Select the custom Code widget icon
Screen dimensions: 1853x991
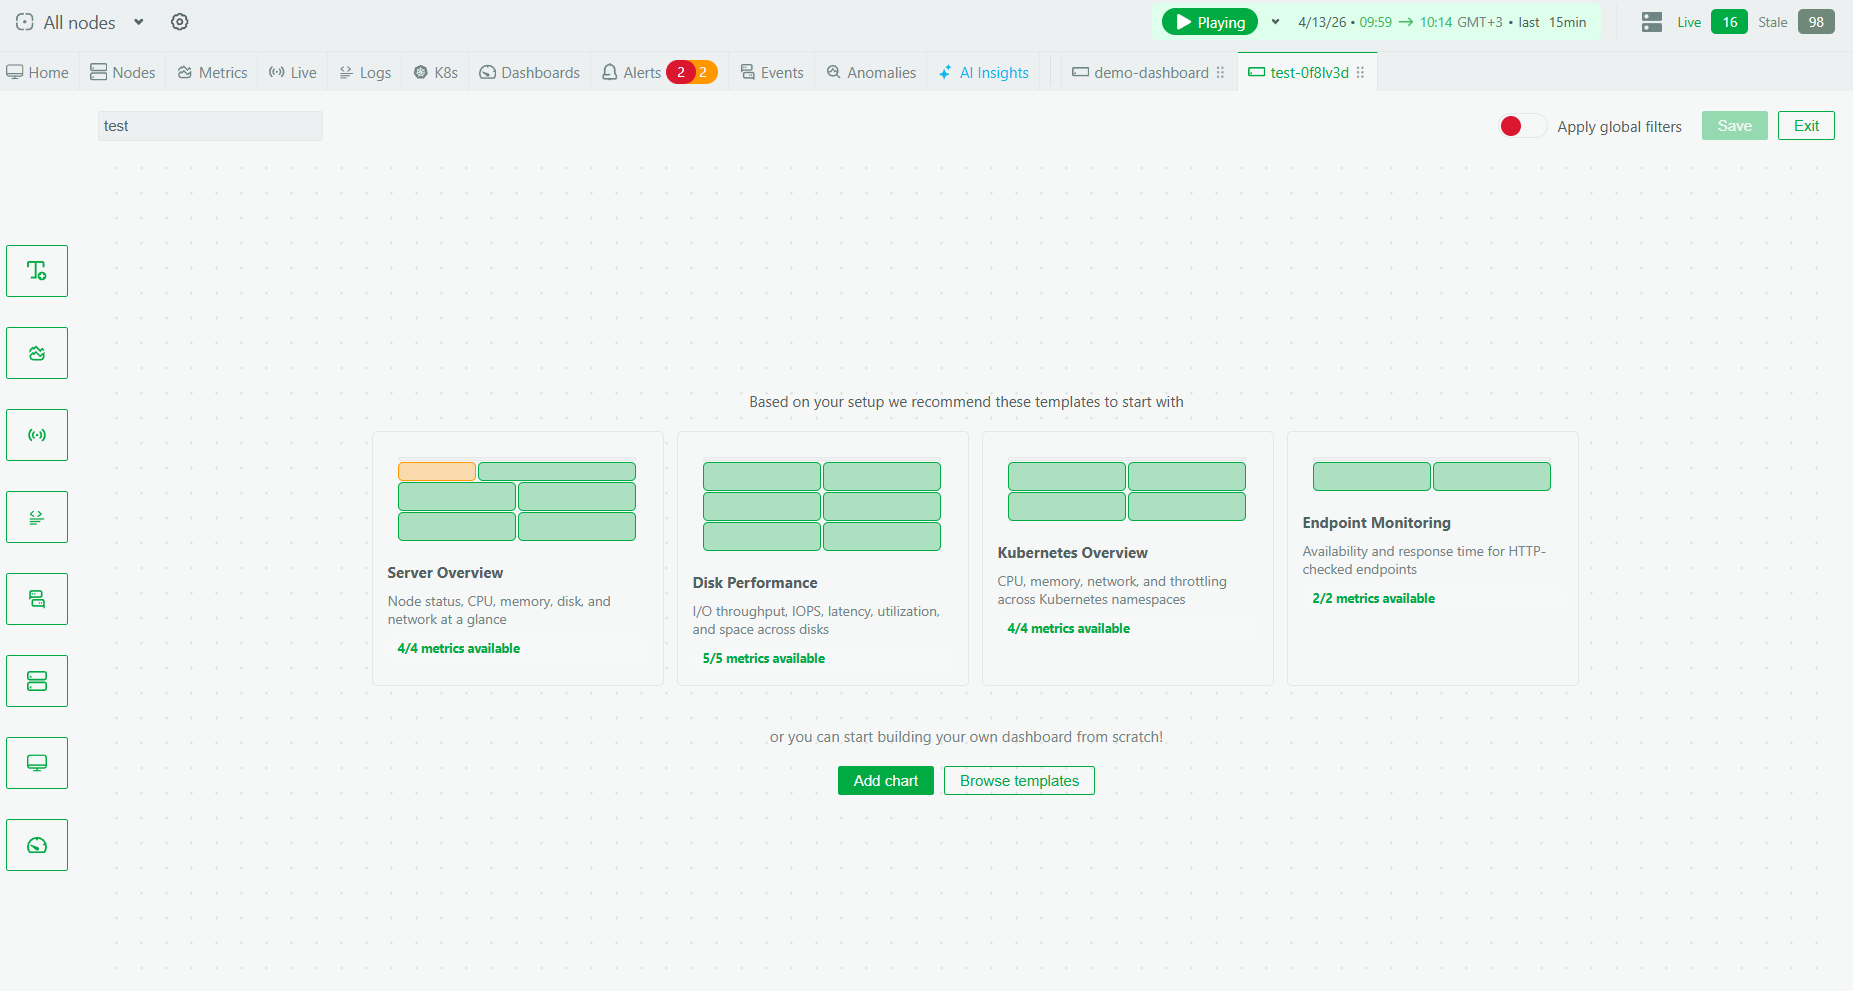(x=37, y=517)
